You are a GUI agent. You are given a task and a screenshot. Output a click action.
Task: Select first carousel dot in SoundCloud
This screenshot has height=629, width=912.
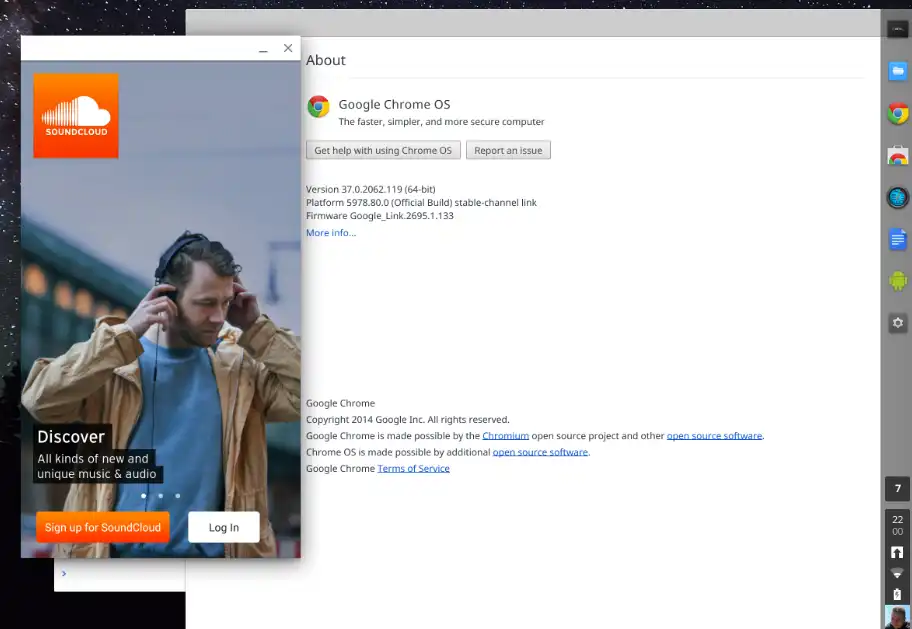coord(144,496)
